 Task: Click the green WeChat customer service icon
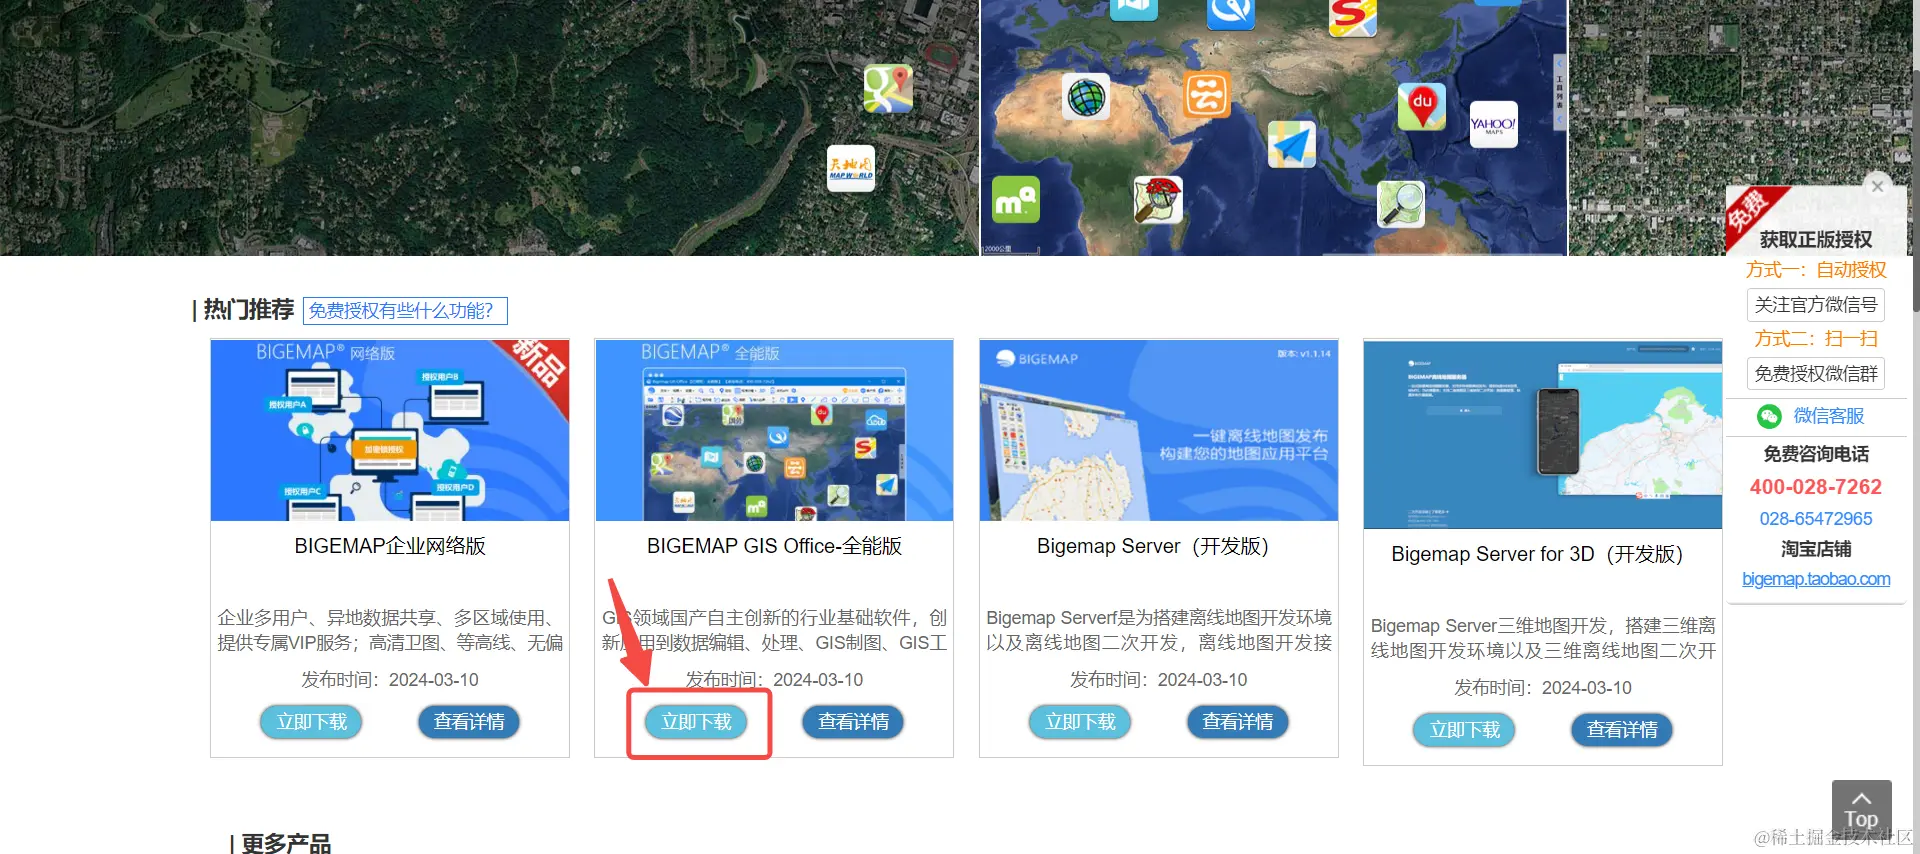click(x=1769, y=416)
